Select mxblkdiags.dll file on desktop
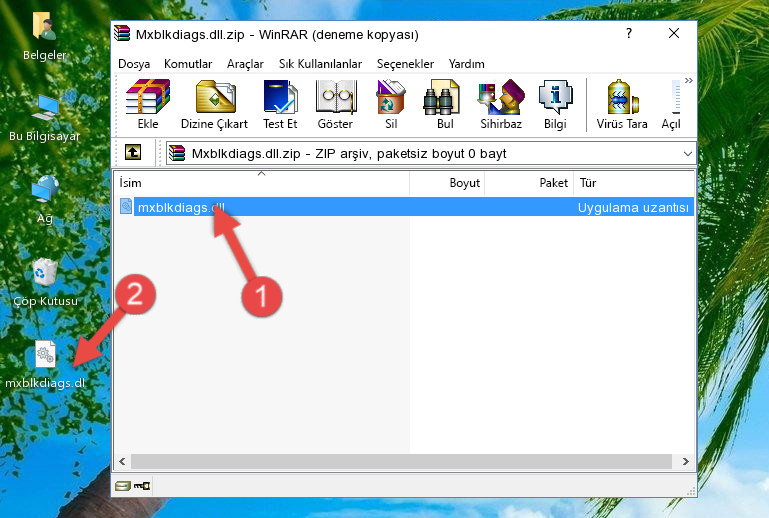Viewport: 769px width, 518px height. (x=45, y=365)
